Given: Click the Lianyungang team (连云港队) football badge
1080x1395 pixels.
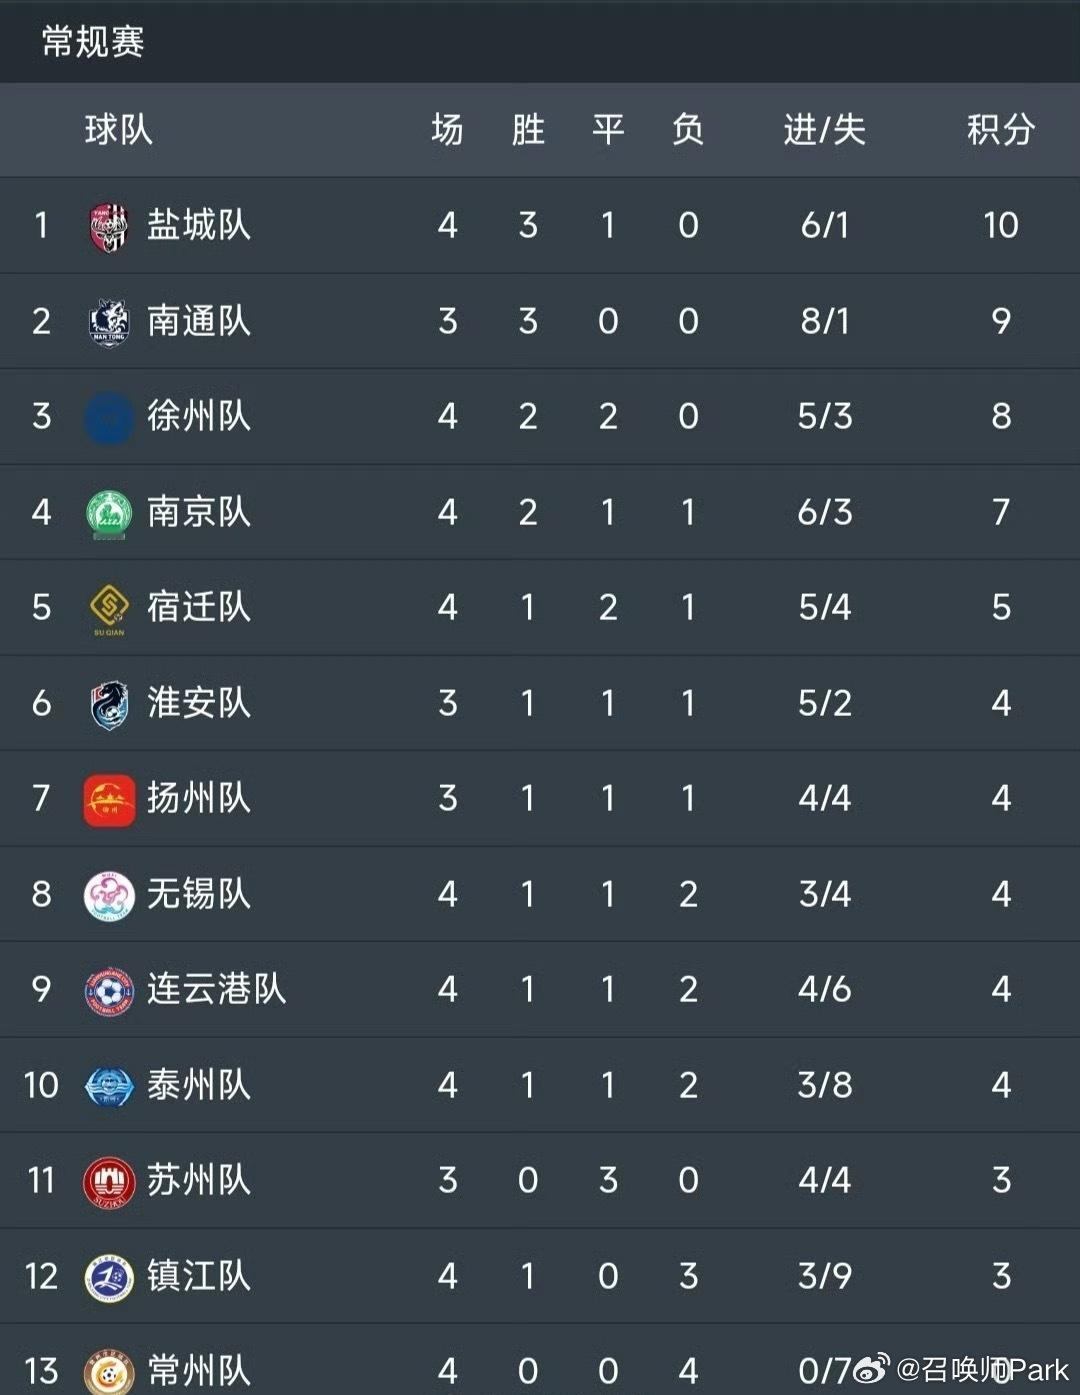Looking at the screenshot, I should [109, 990].
